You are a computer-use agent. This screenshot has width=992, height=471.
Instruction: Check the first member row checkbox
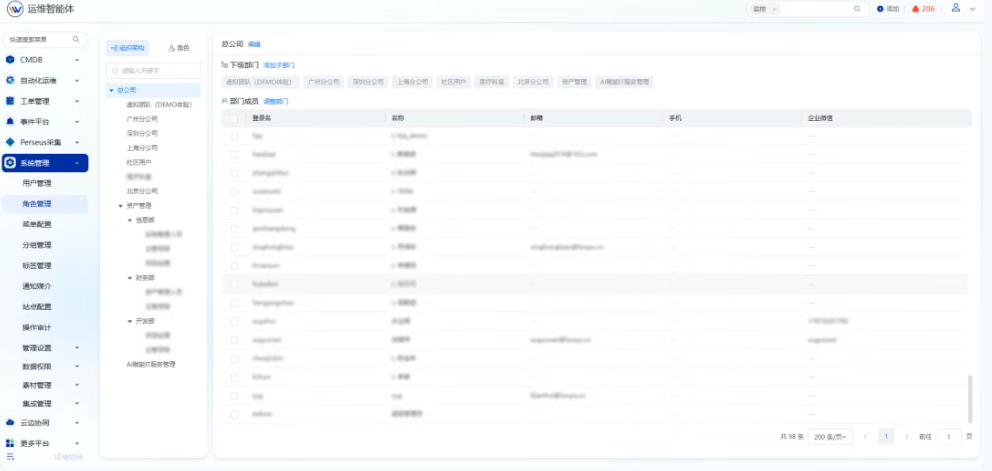click(x=234, y=134)
